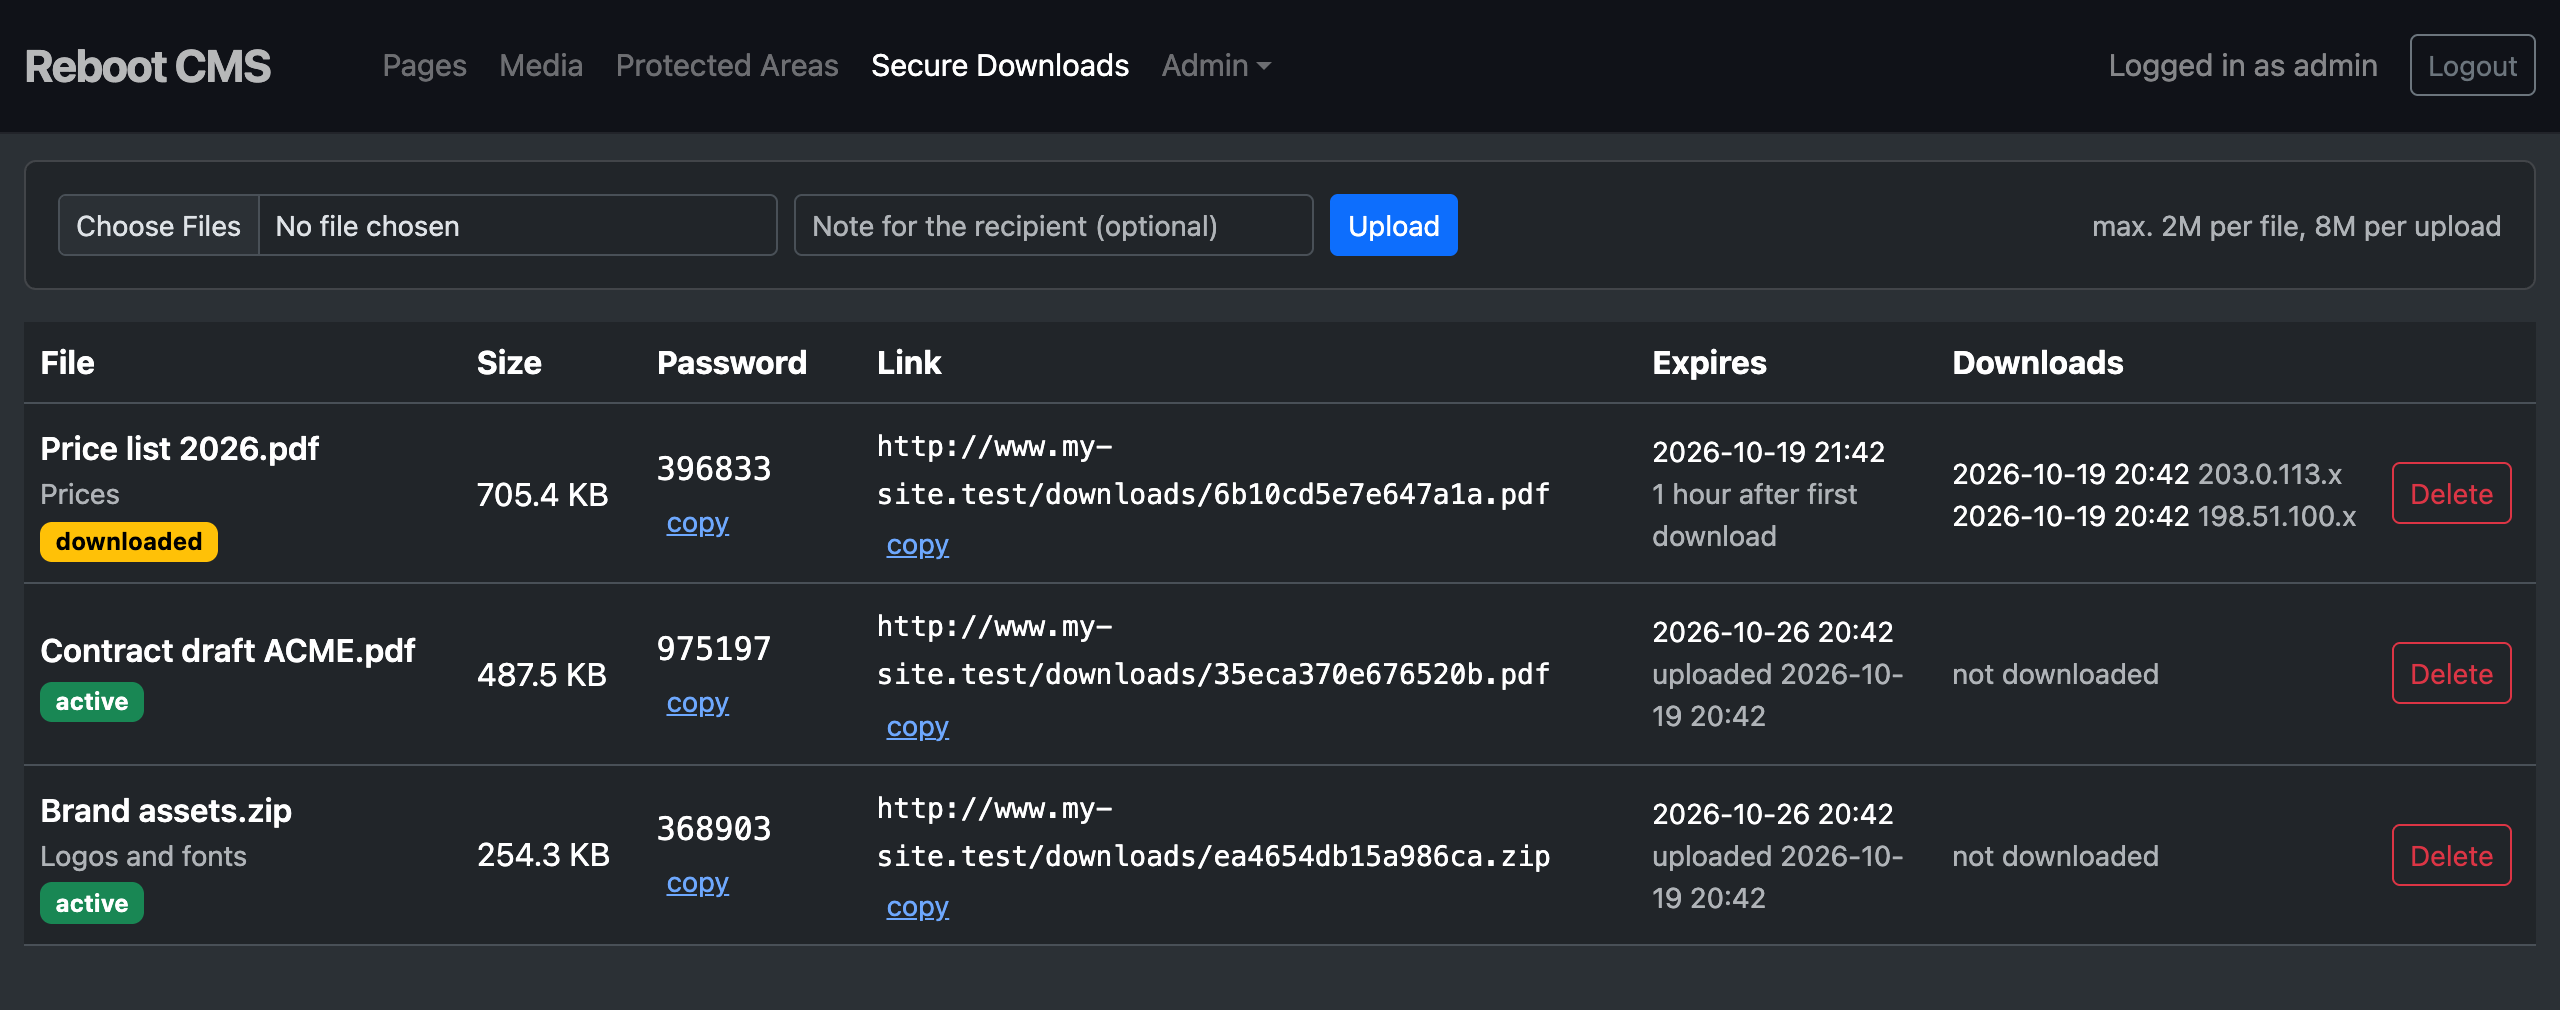Click the blue Upload button
The height and width of the screenshot is (1010, 2560).
point(1393,226)
